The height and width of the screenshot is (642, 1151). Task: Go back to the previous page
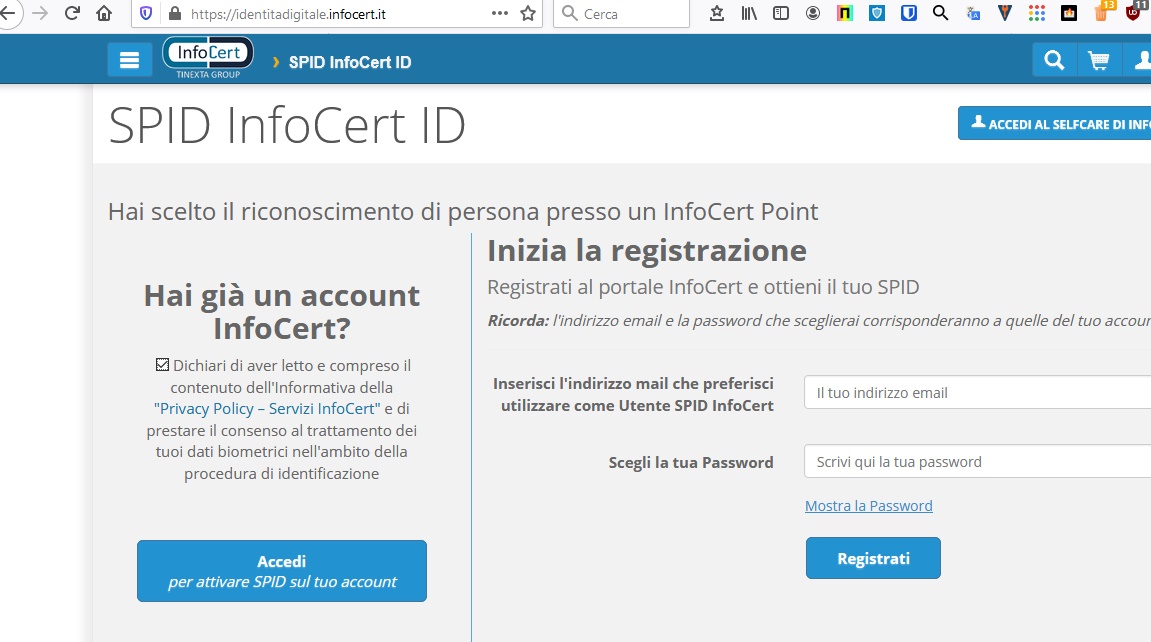(7, 13)
